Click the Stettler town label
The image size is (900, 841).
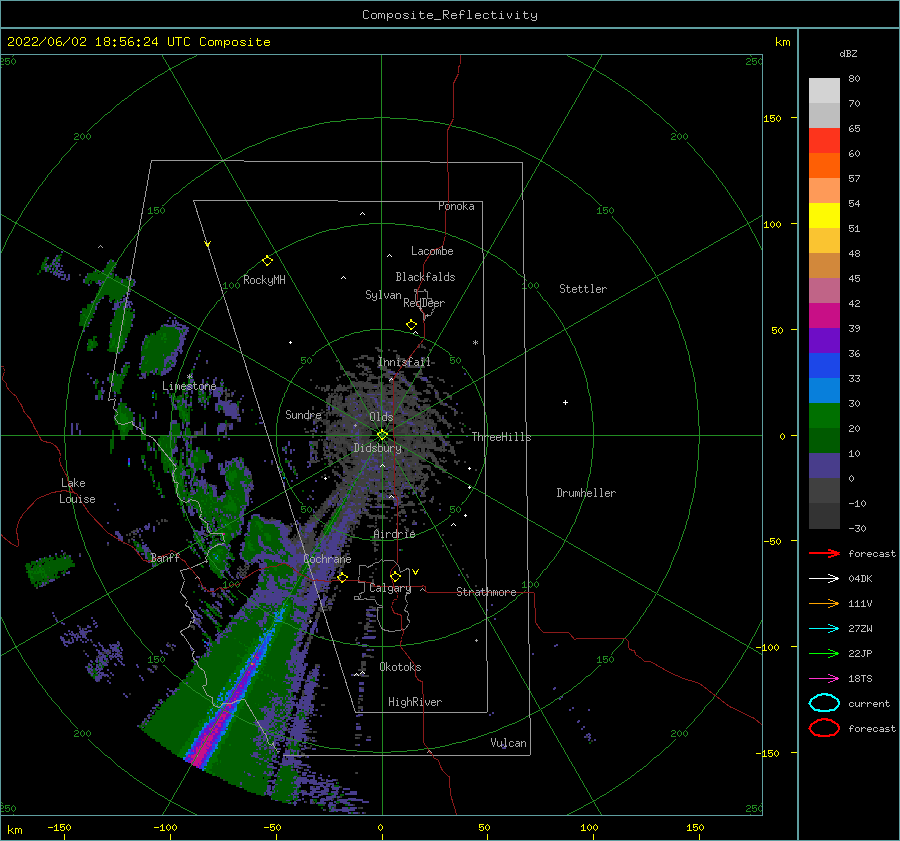pyautogui.click(x=583, y=289)
